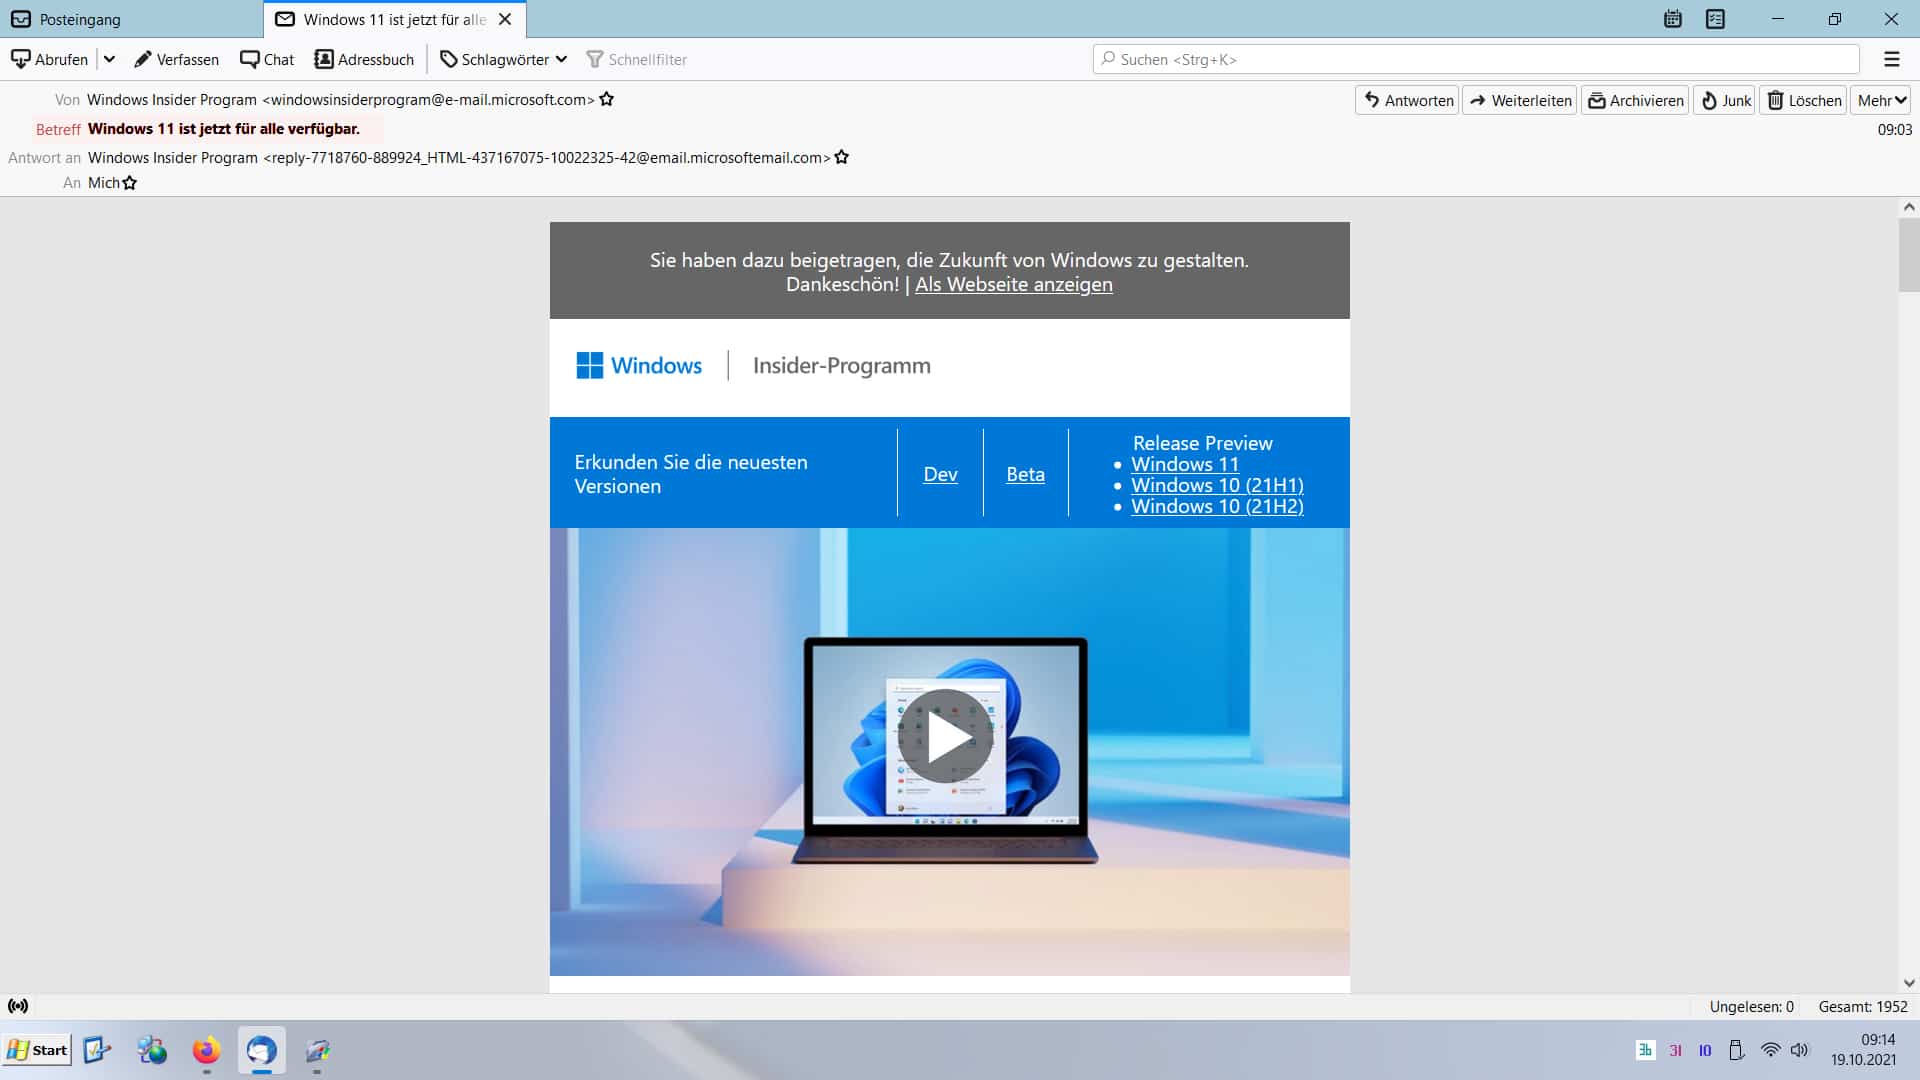Star the reply-to address contact
The image size is (1920, 1080).
click(x=841, y=157)
